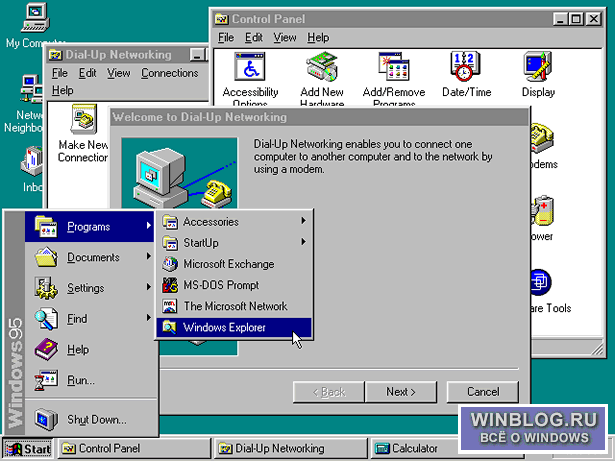Click the Shut Down monitor icon
The height and width of the screenshot is (461, 615).
click(x=46, y=419)
